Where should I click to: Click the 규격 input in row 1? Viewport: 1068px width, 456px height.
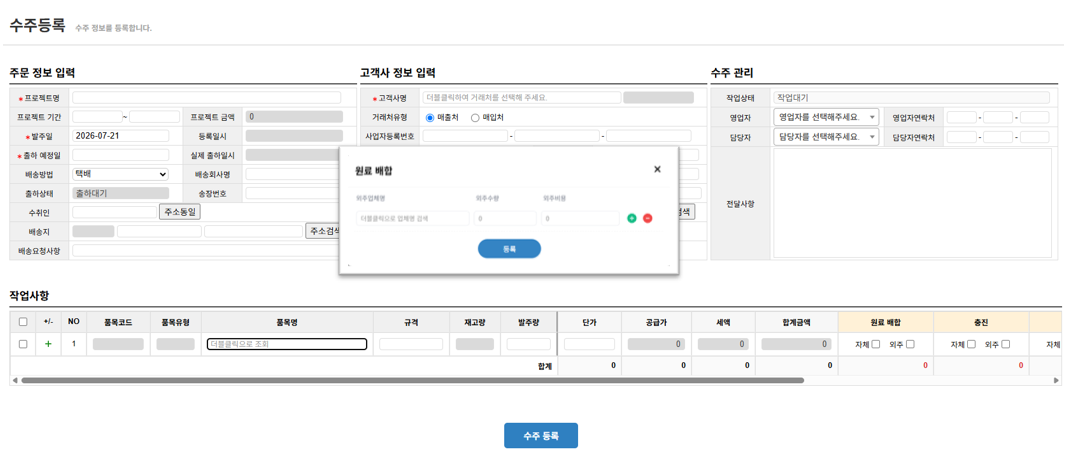point(411,344)
